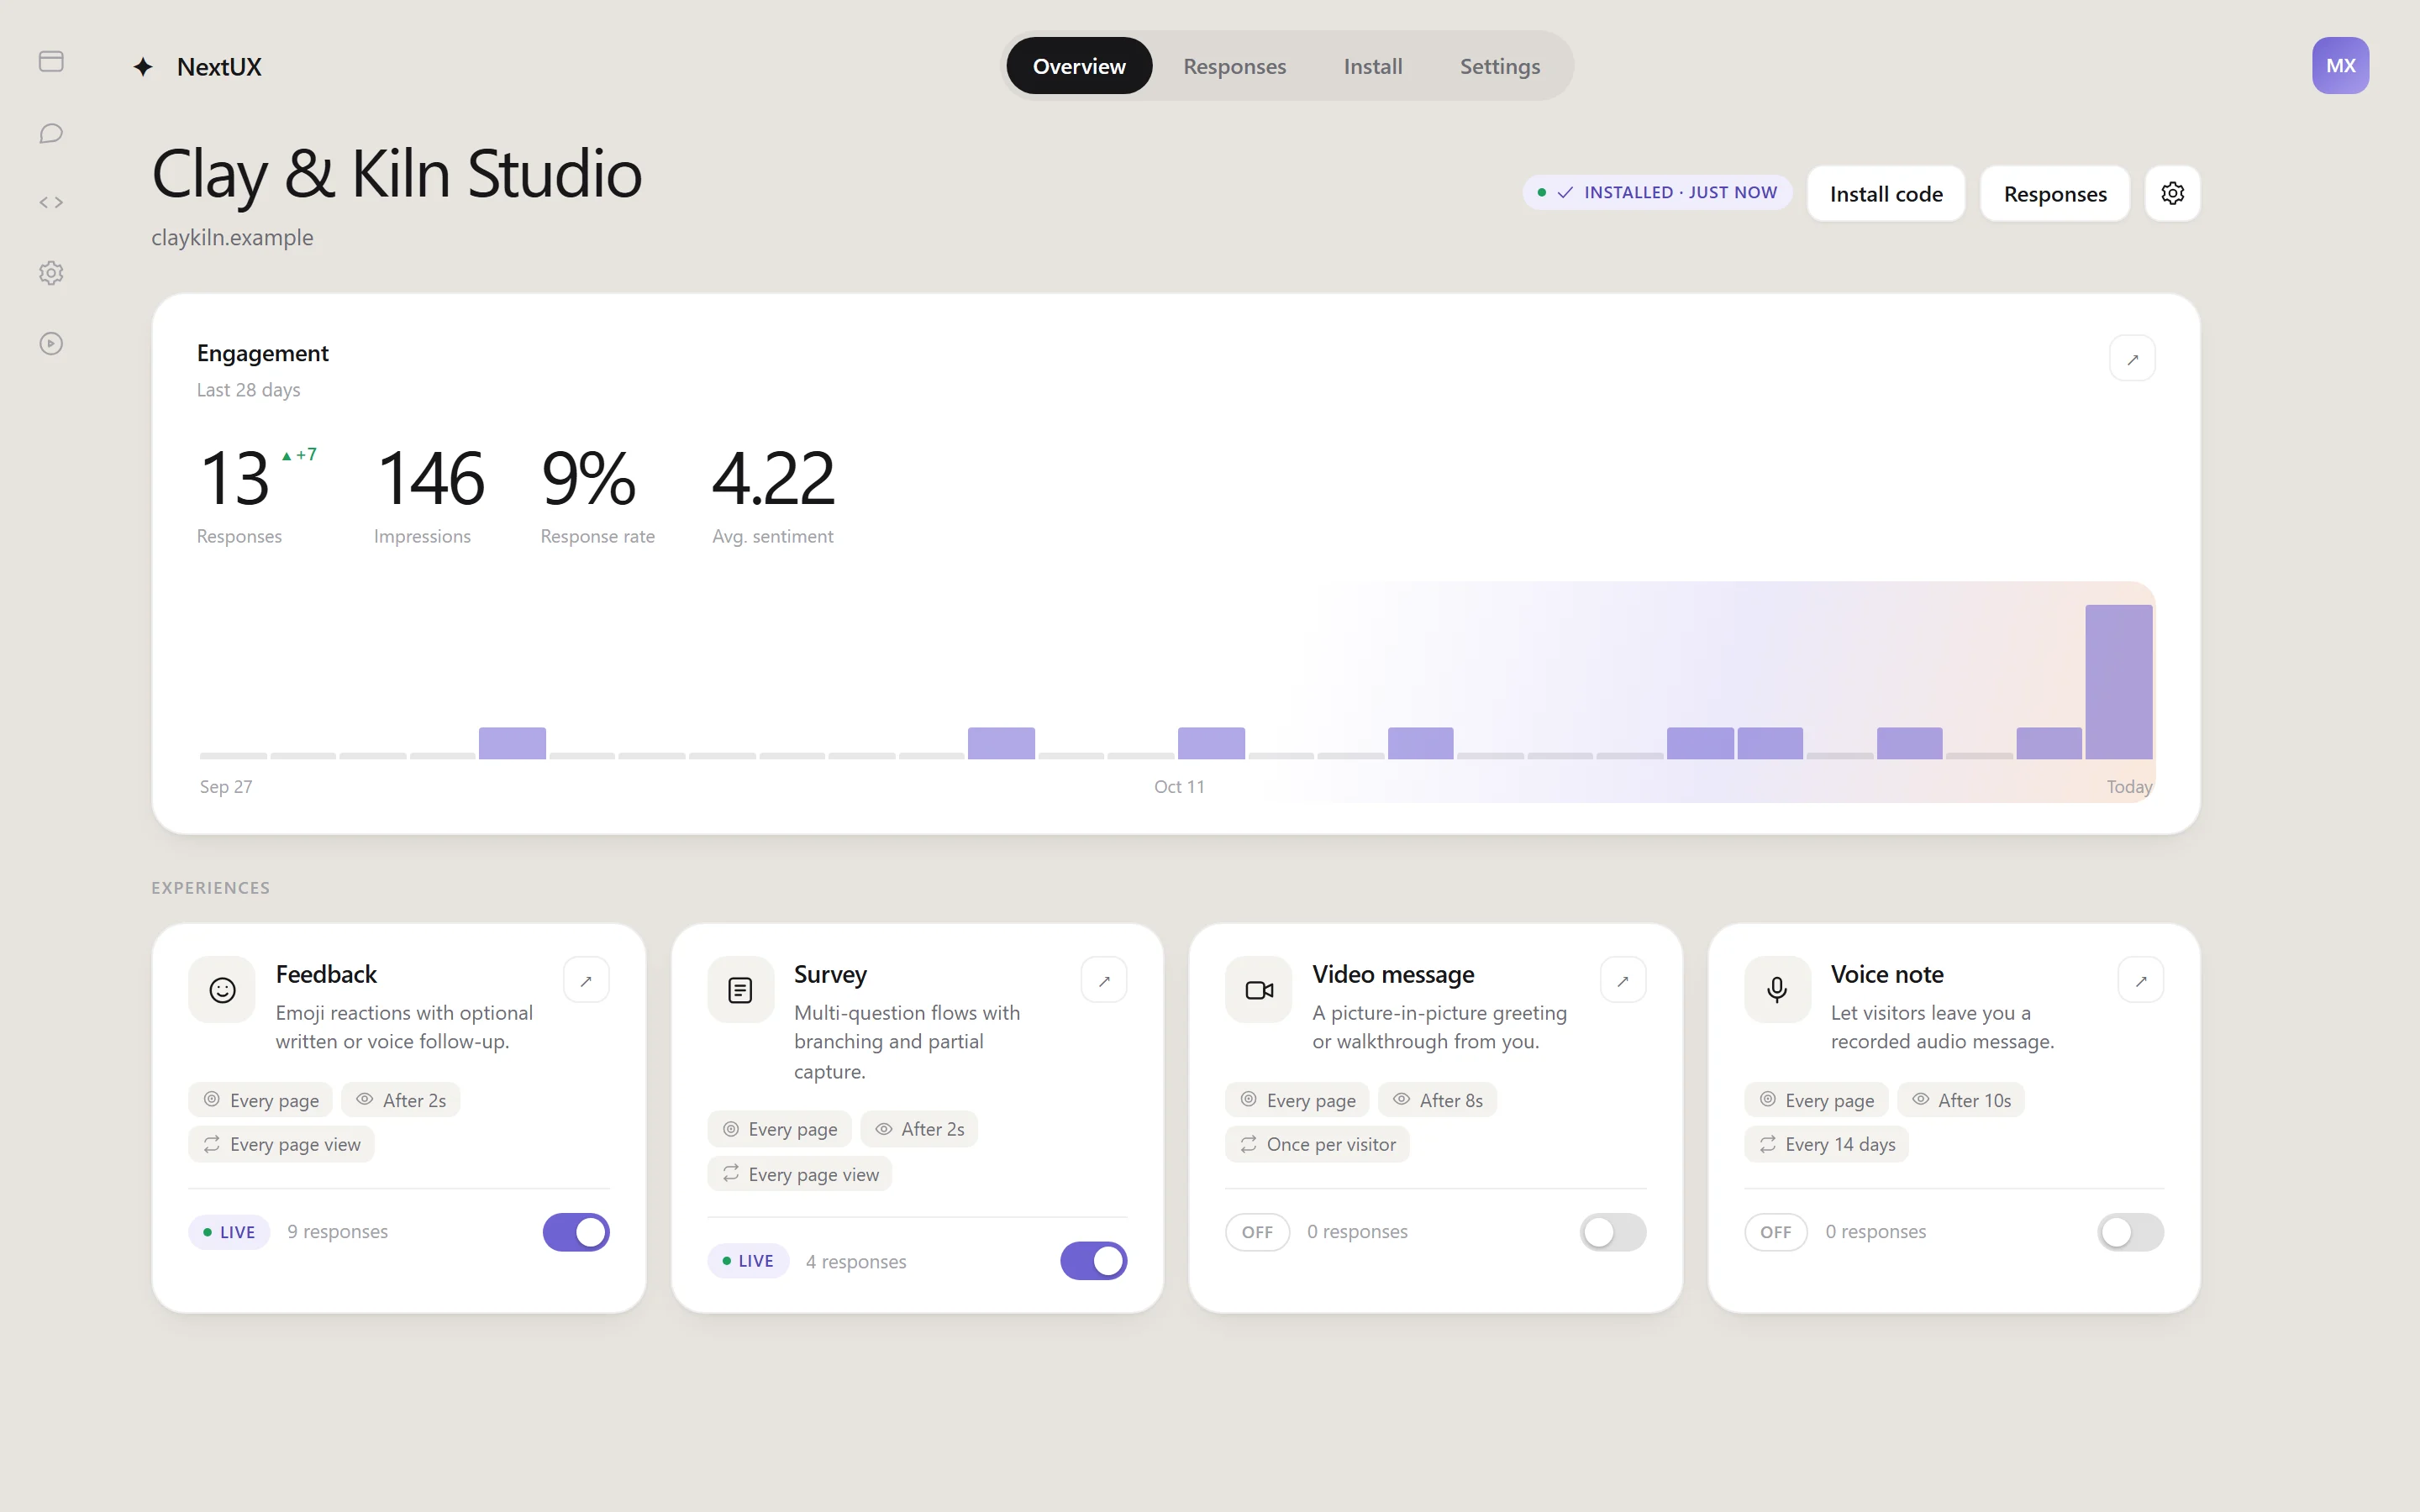Image resolution: width=2420 pixels, height=1512 pixels.
Task: Enable the Voice note toggle
Action: pos(2131,1232)
